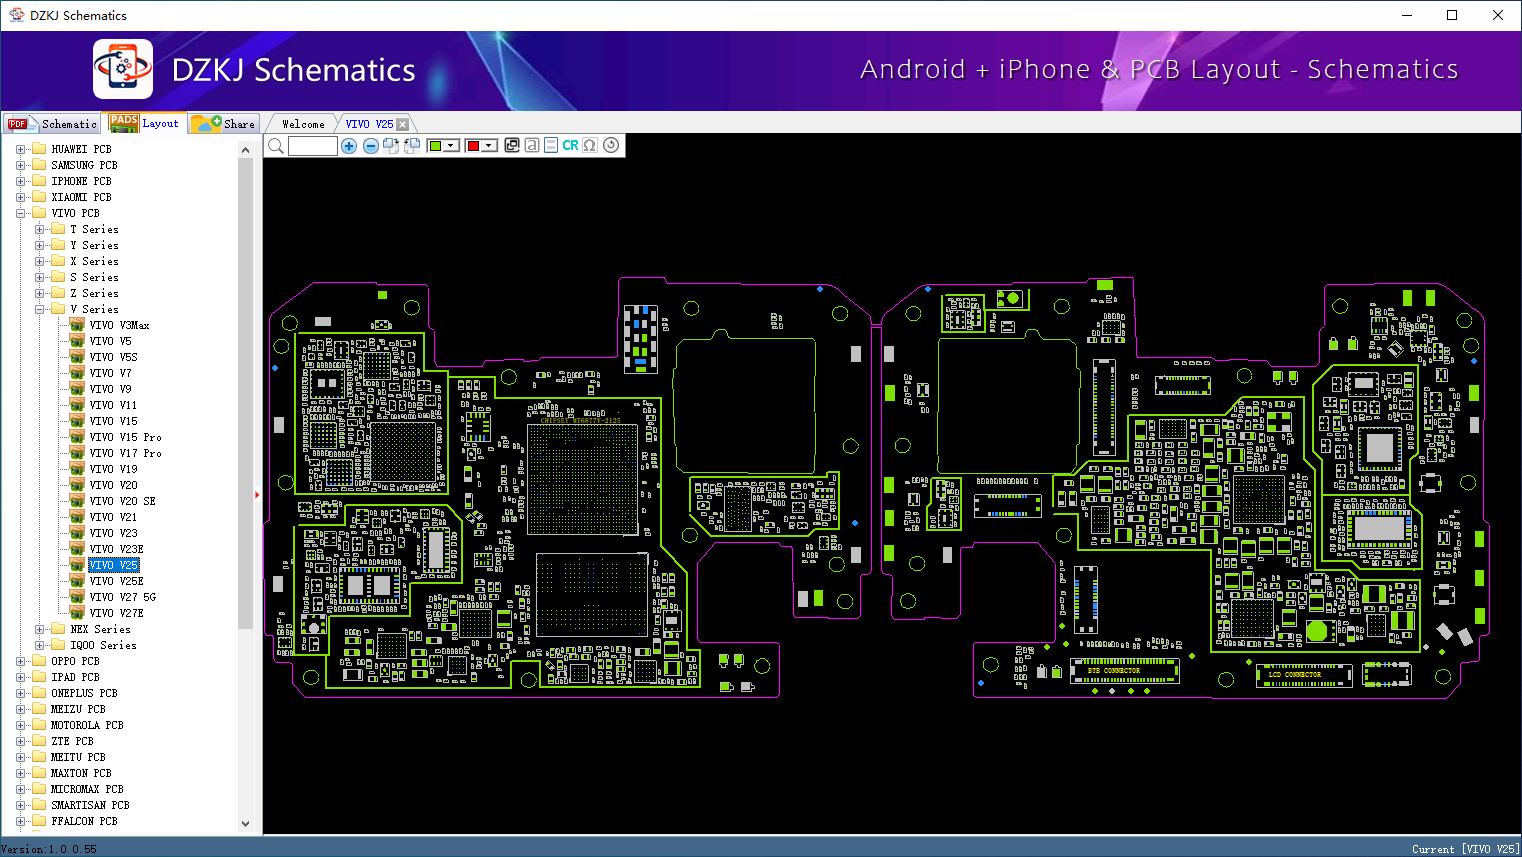Toggle the CR component reference icon

point(570,145)
